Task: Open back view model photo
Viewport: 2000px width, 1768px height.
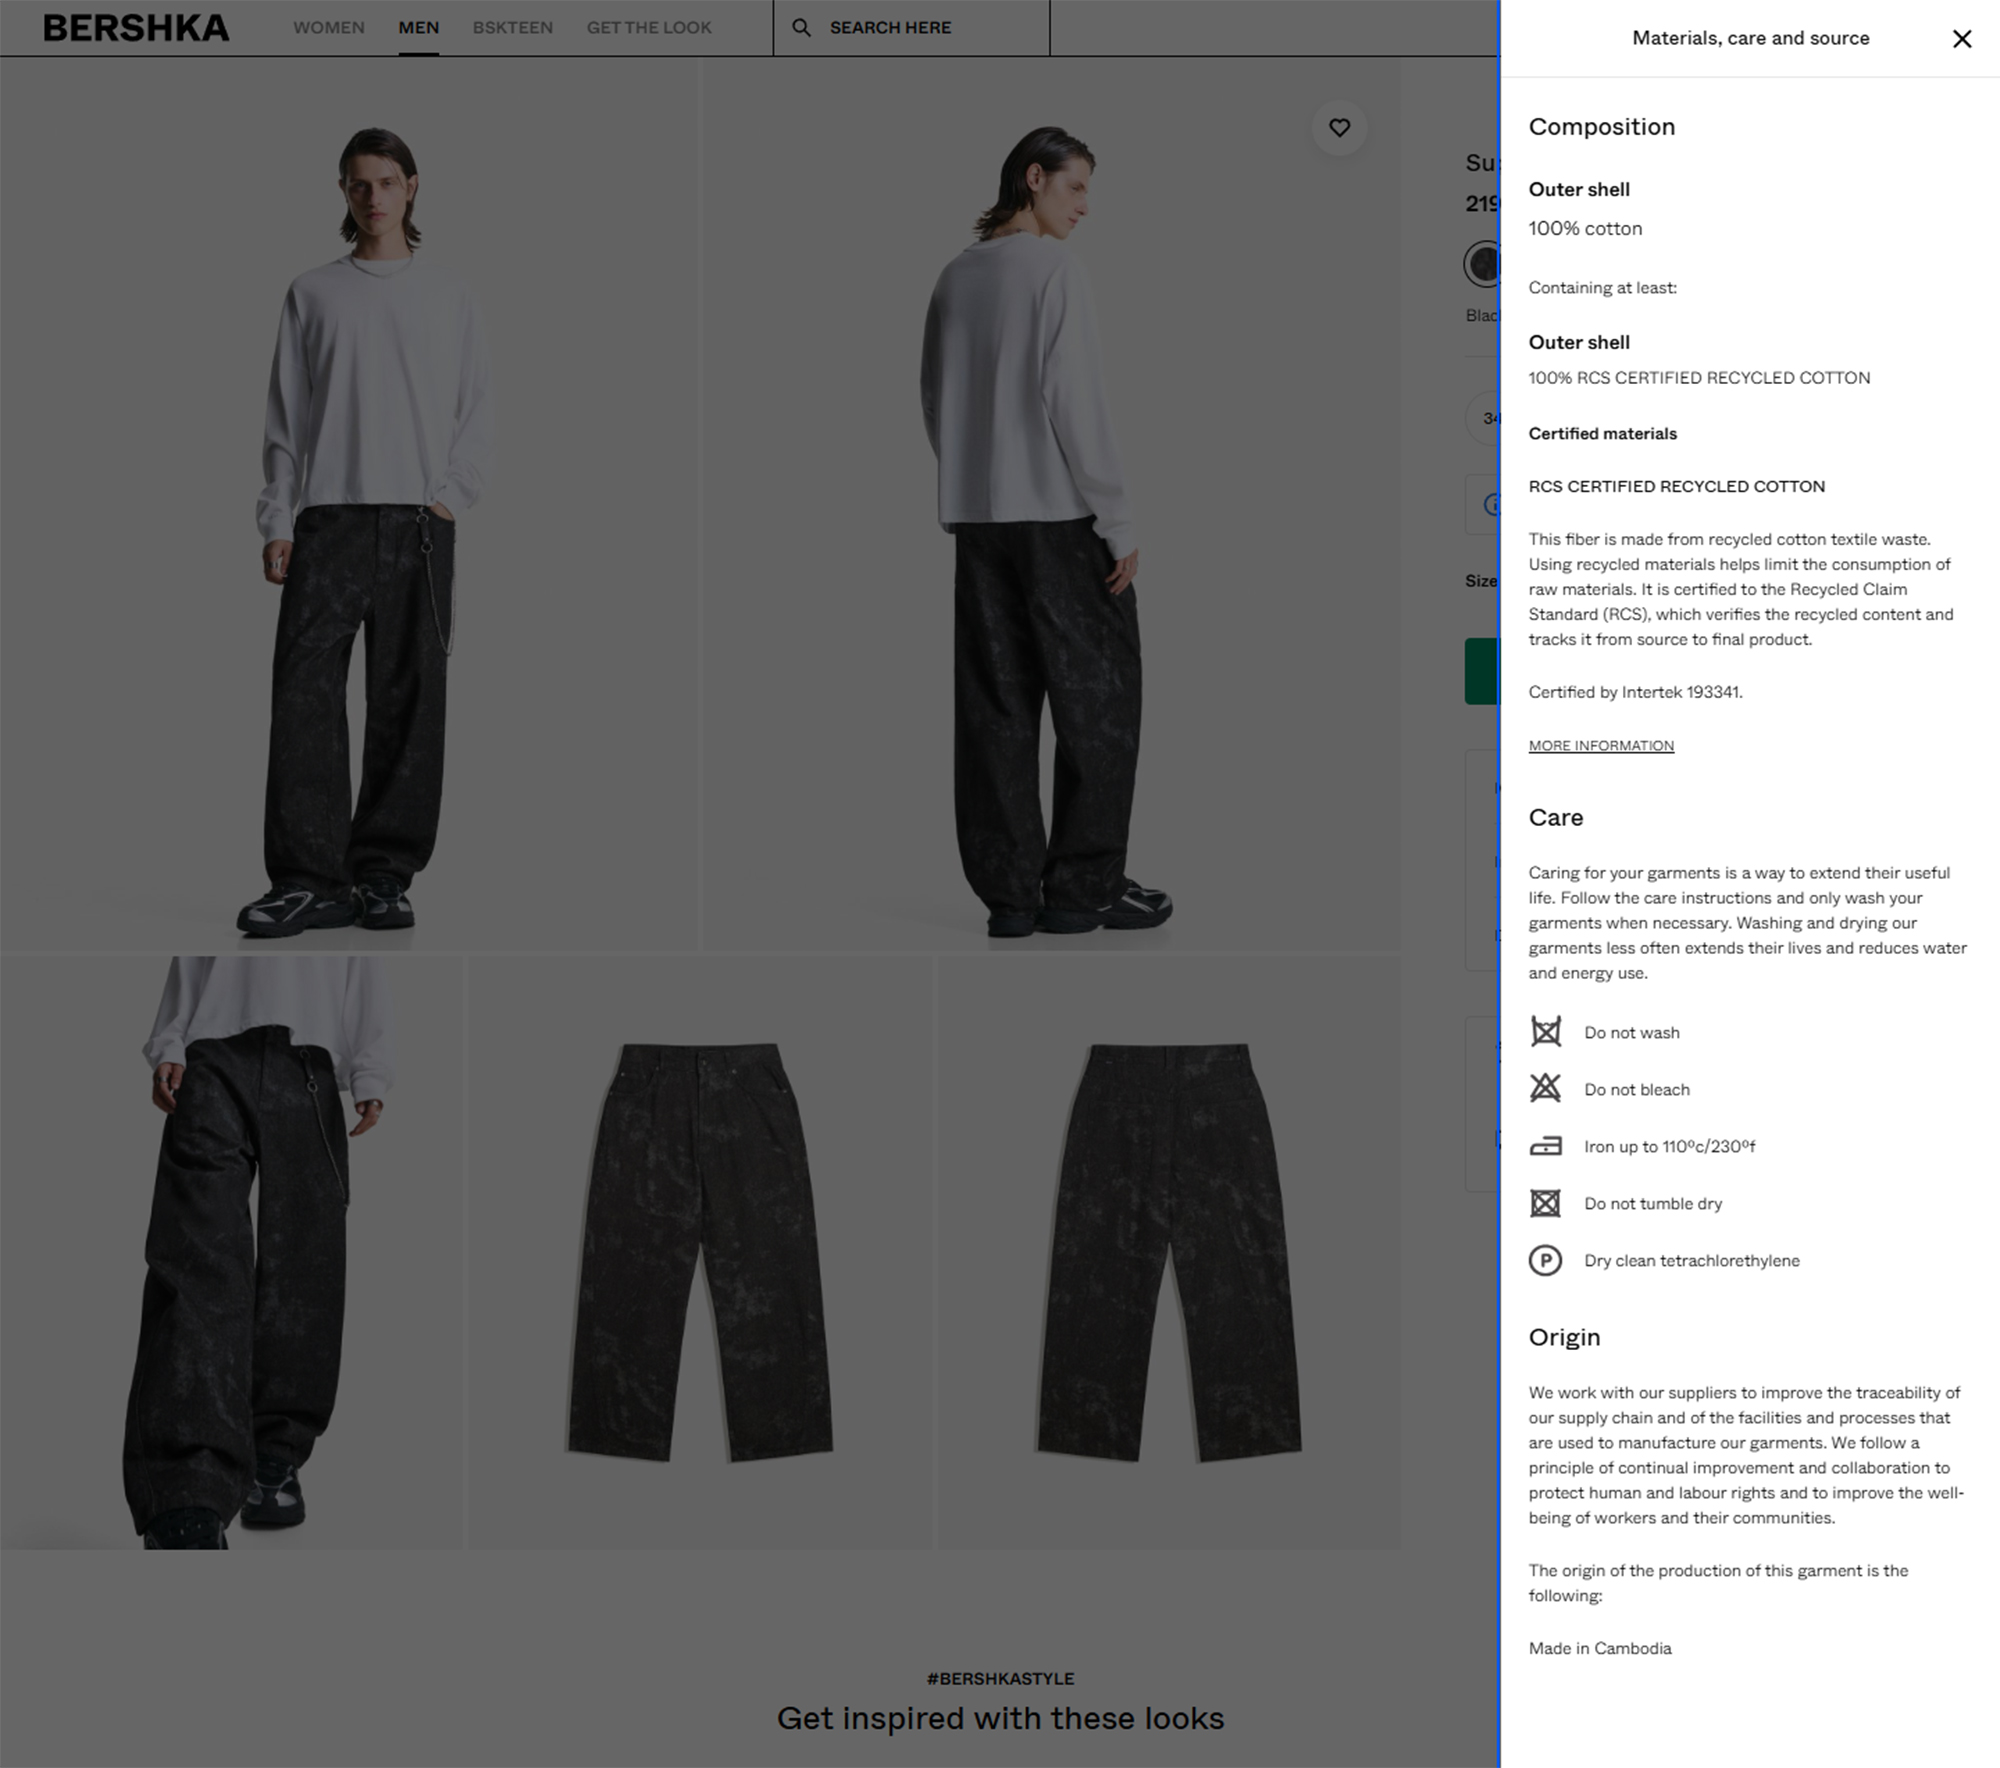Action: [x=1051, y=504]
